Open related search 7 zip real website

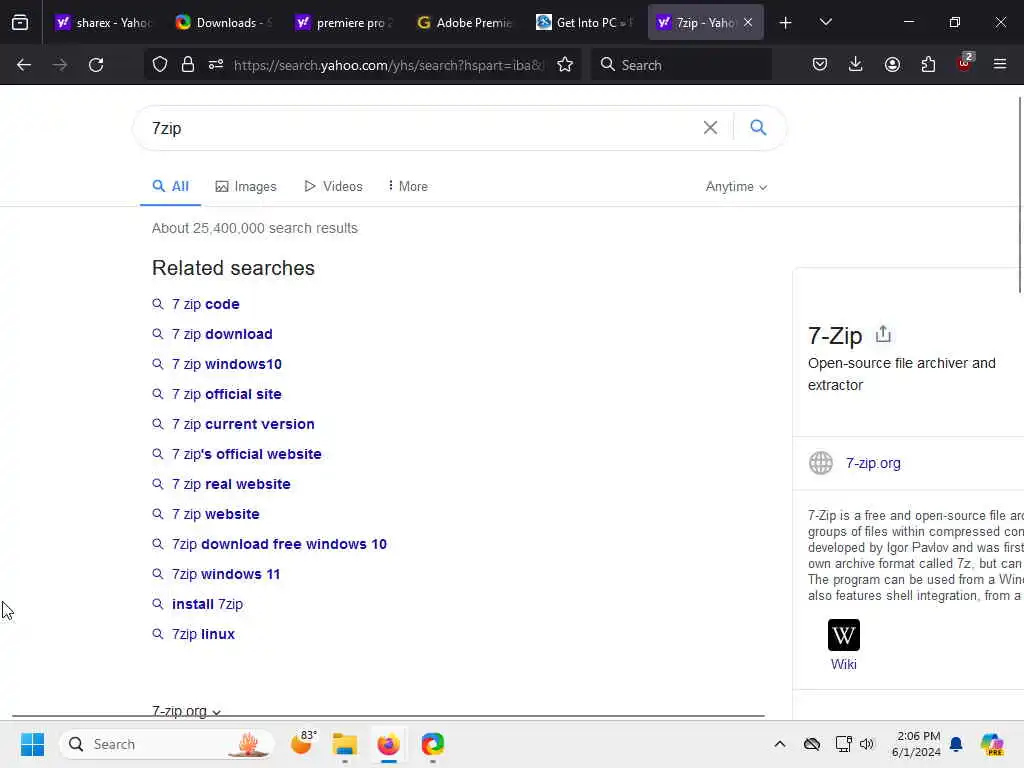click(x=231, y=485)
